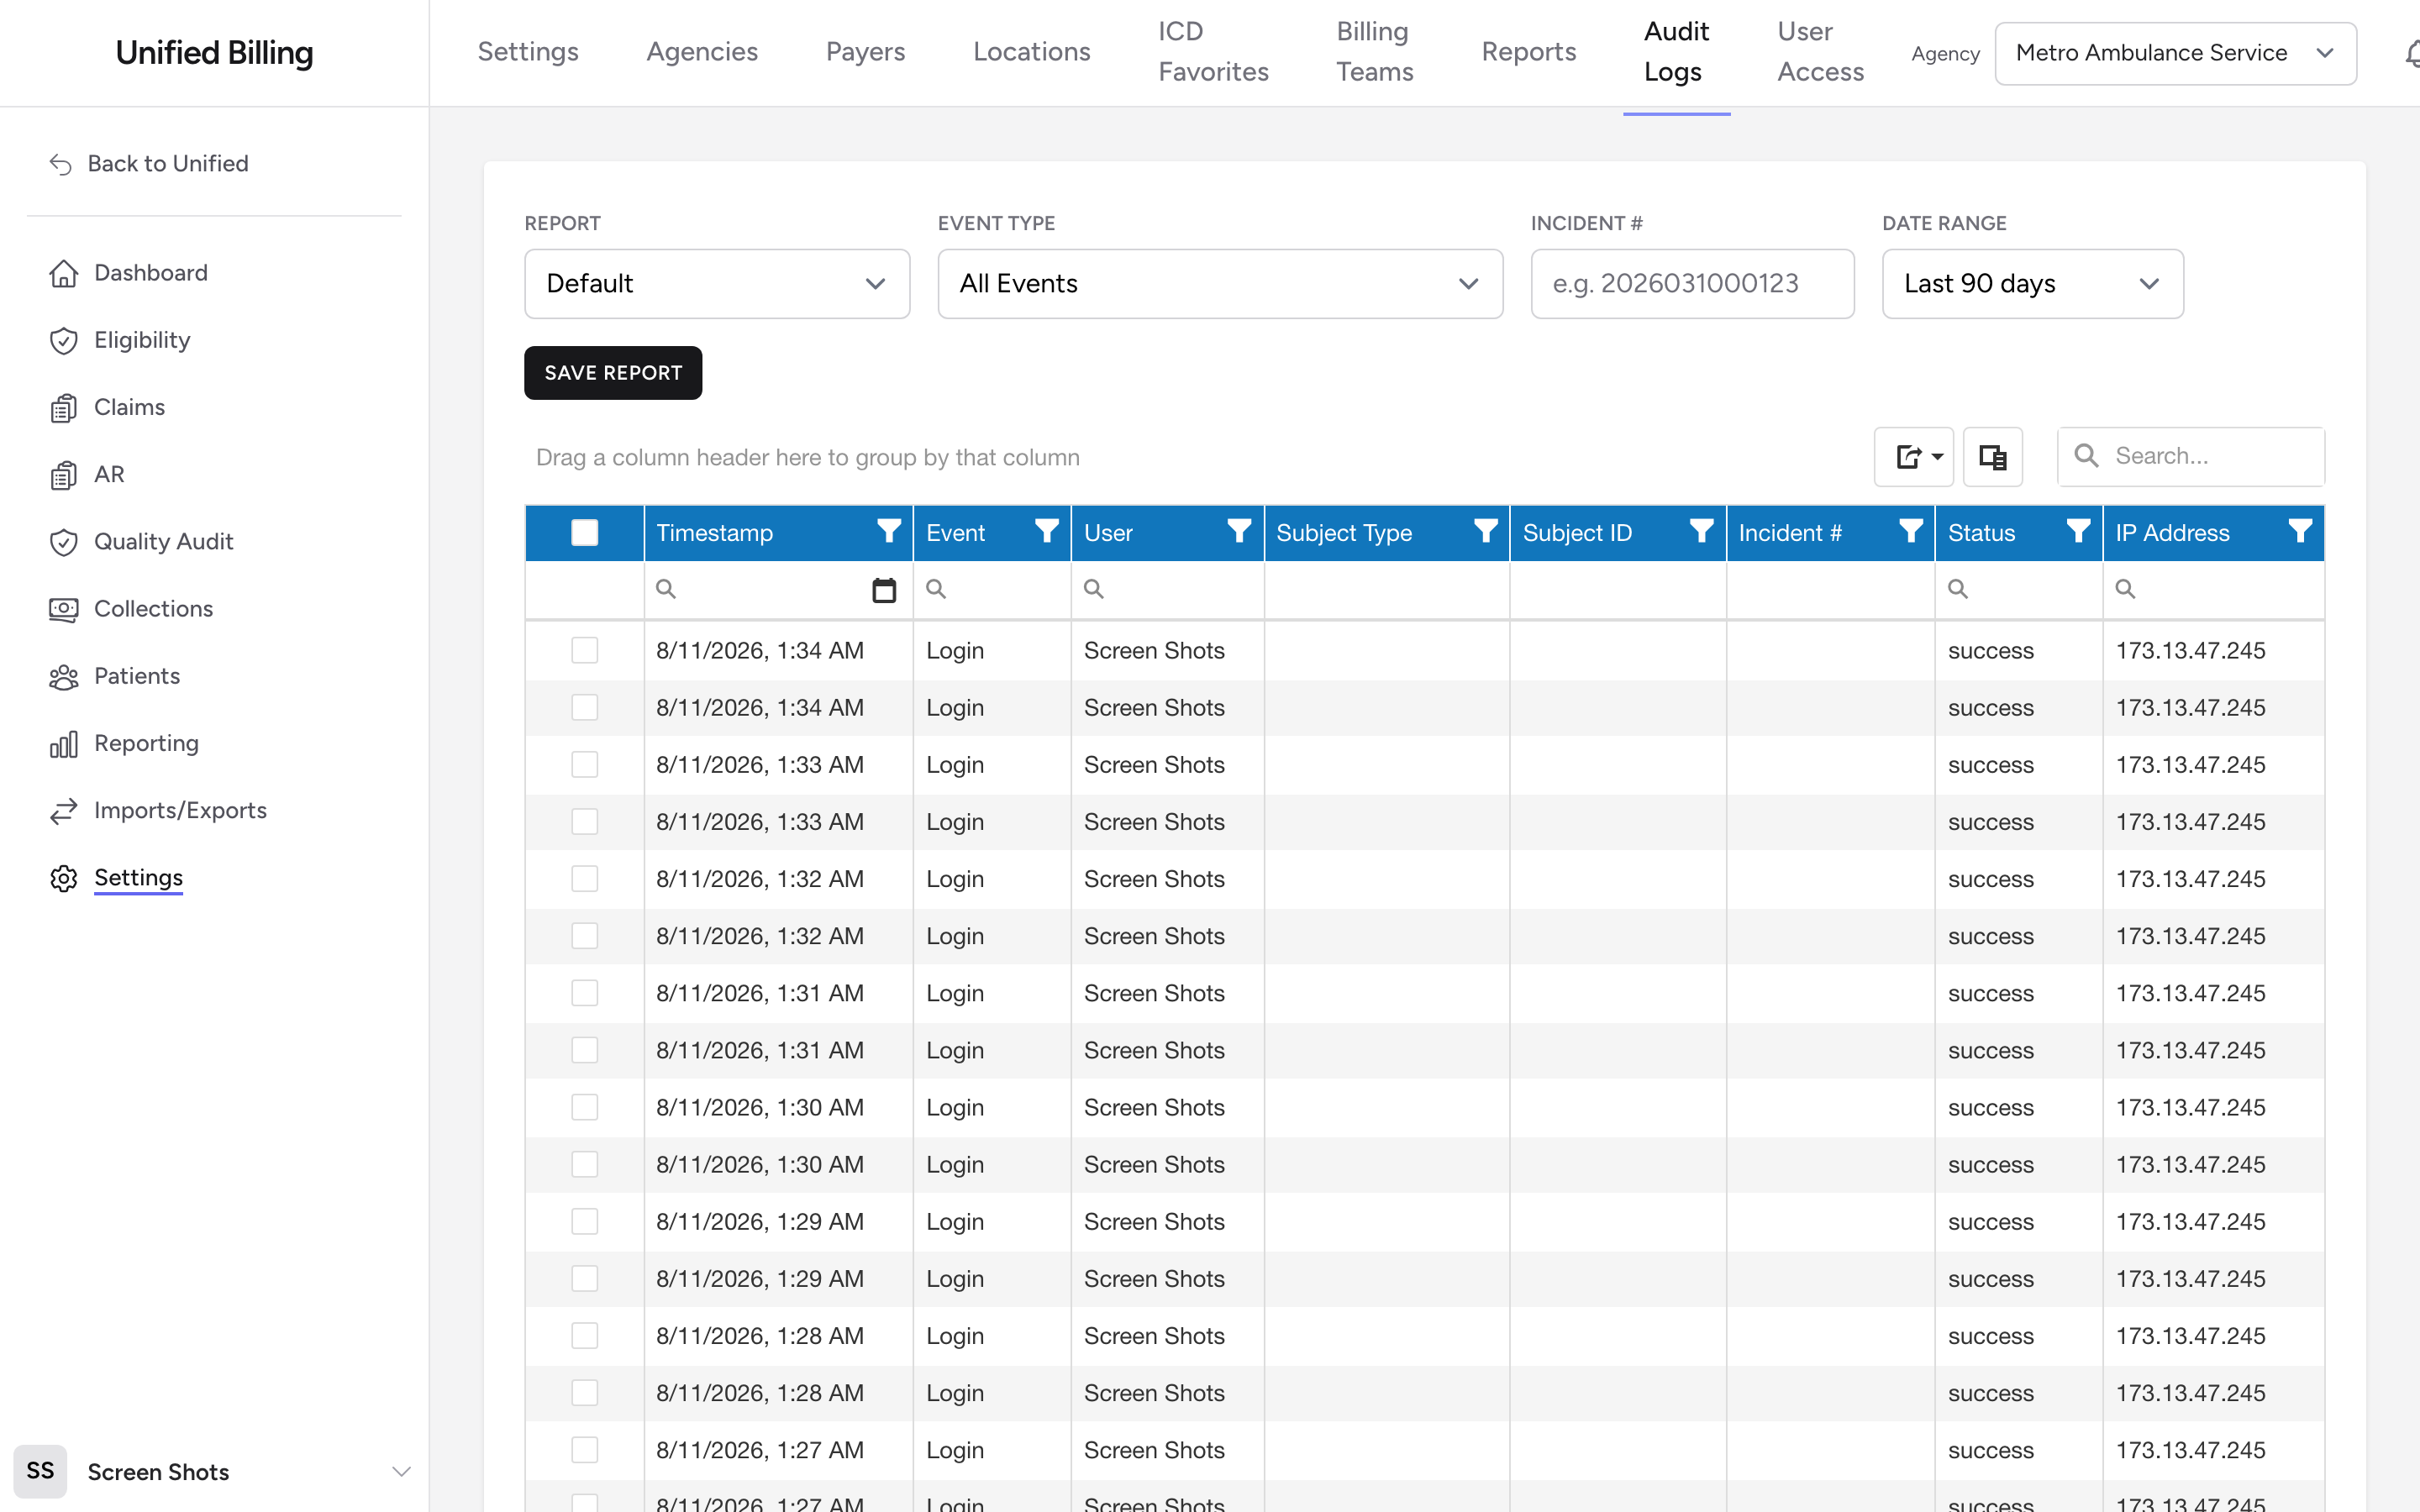This screenshot has height=1512, width=2420.
Task: Check the first 1:34 AM login row
Action: click(585, 650)
